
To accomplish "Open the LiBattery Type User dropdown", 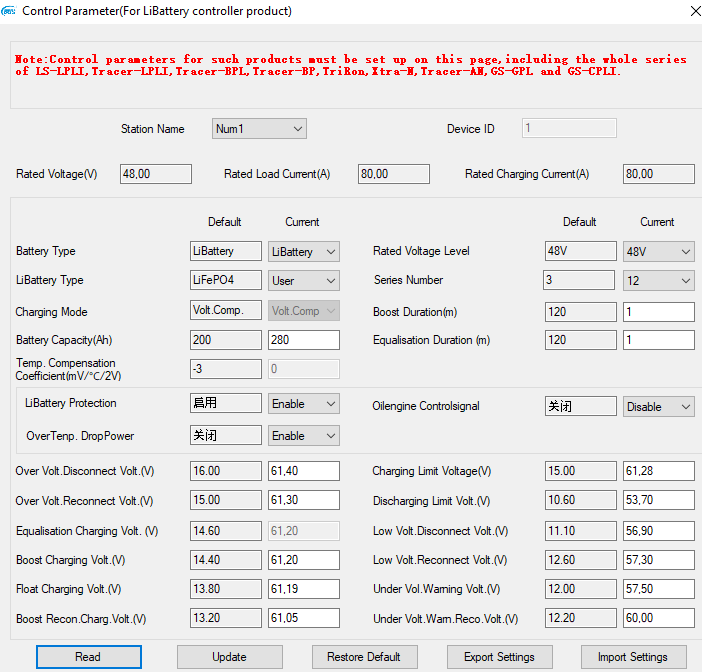I will click(304, 281).
